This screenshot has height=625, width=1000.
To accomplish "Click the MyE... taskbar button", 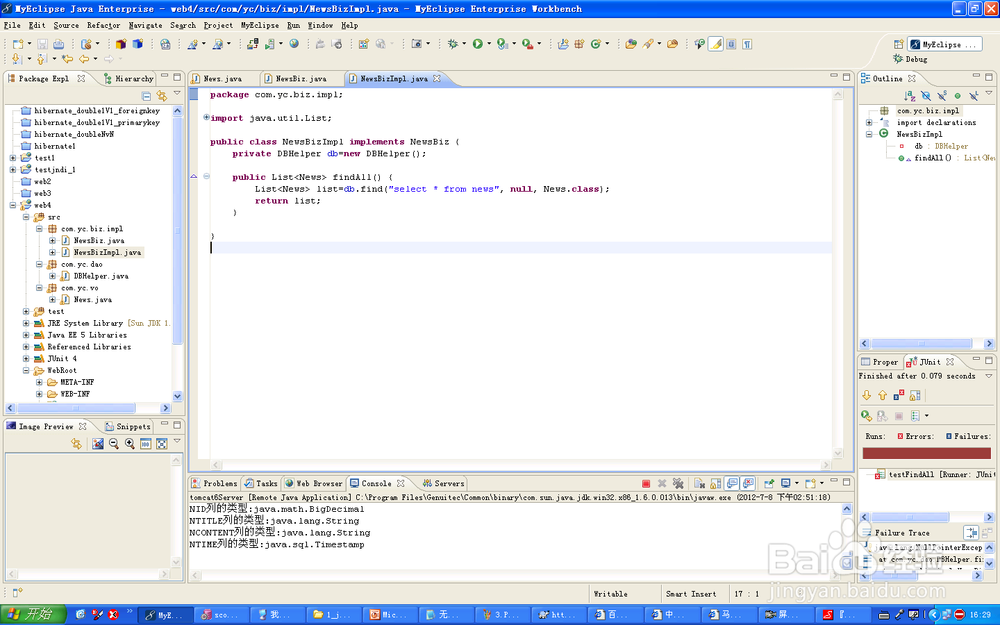I will click(x=165, y=615).
